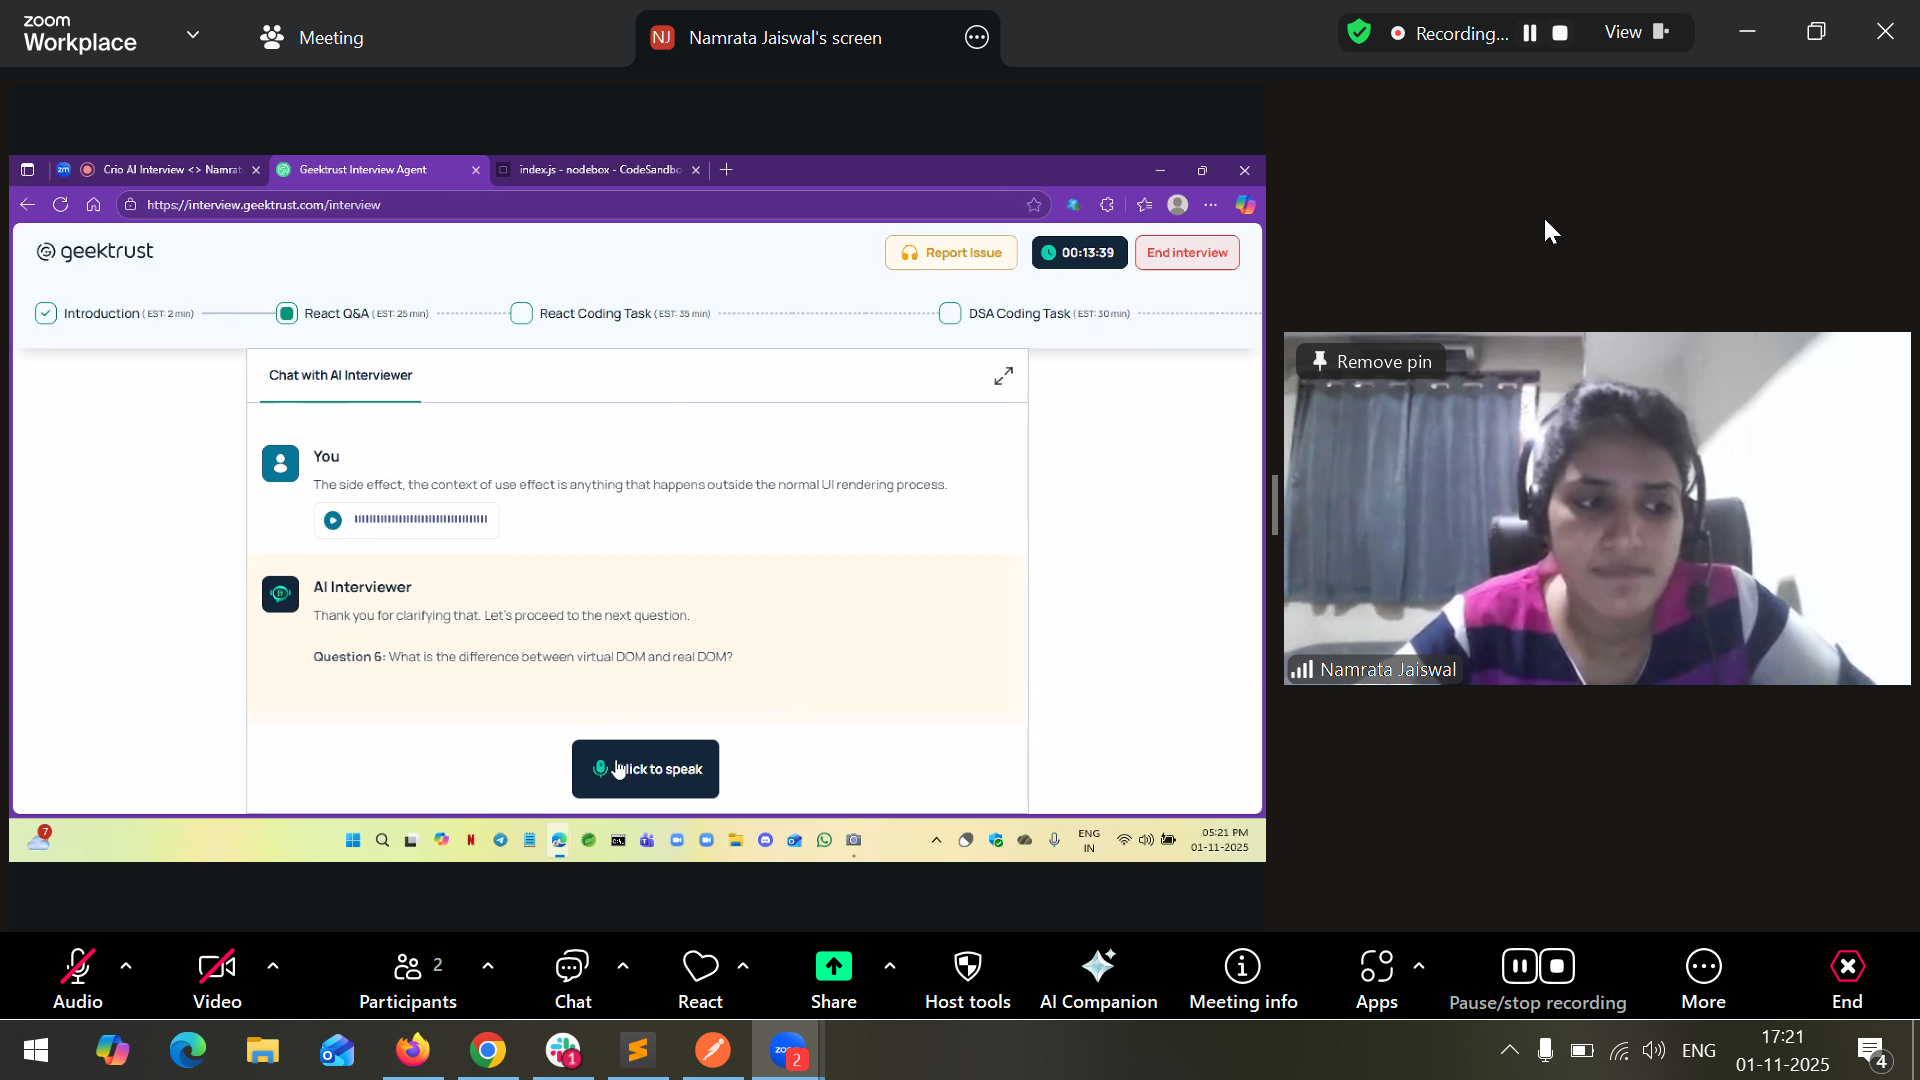This screenshot has width=1920, height=1080.
Task: Open Meeting info icon
Action: tap(1242, 966)
